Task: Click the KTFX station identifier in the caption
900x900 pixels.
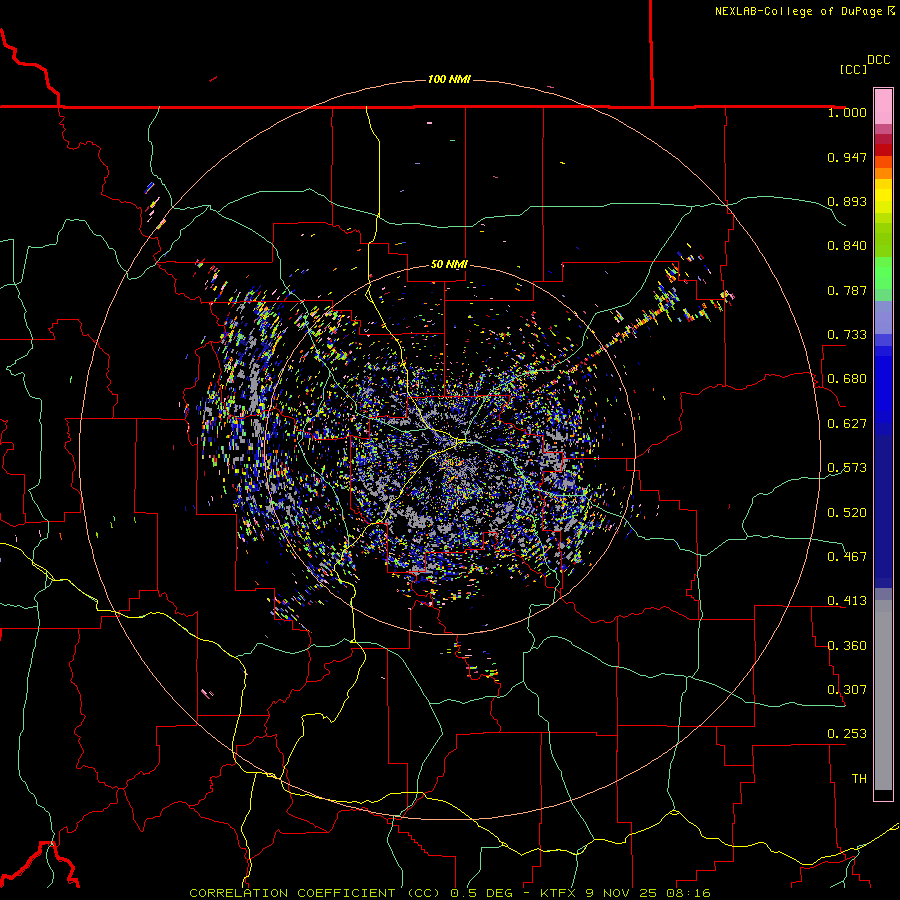Action: point(559,893)
